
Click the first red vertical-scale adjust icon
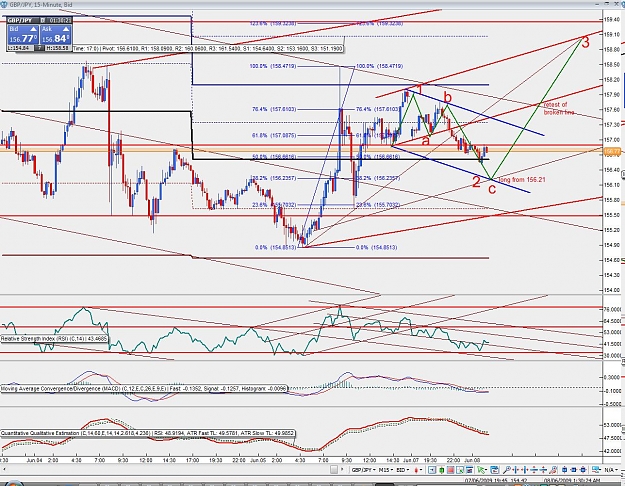tap(534, 470)
